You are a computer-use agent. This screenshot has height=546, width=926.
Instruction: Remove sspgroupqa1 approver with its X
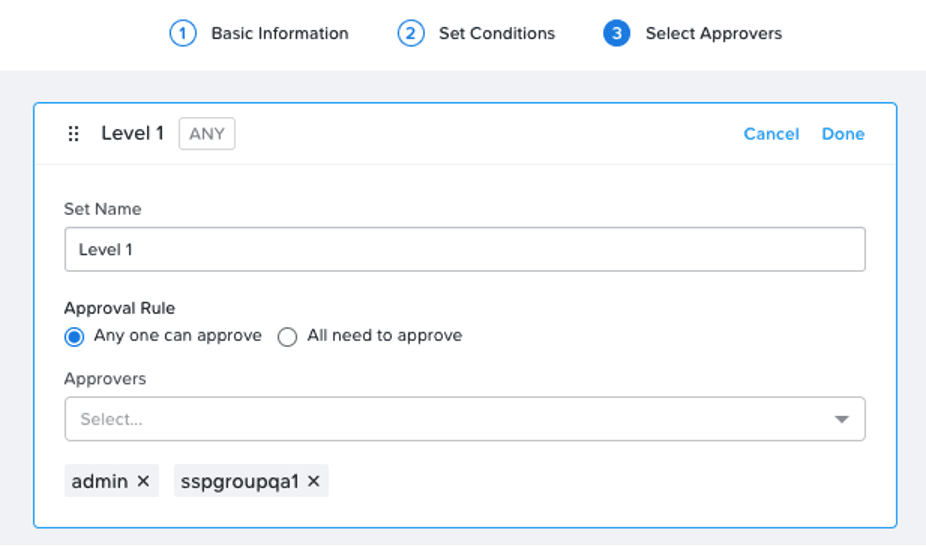[314, 481]
